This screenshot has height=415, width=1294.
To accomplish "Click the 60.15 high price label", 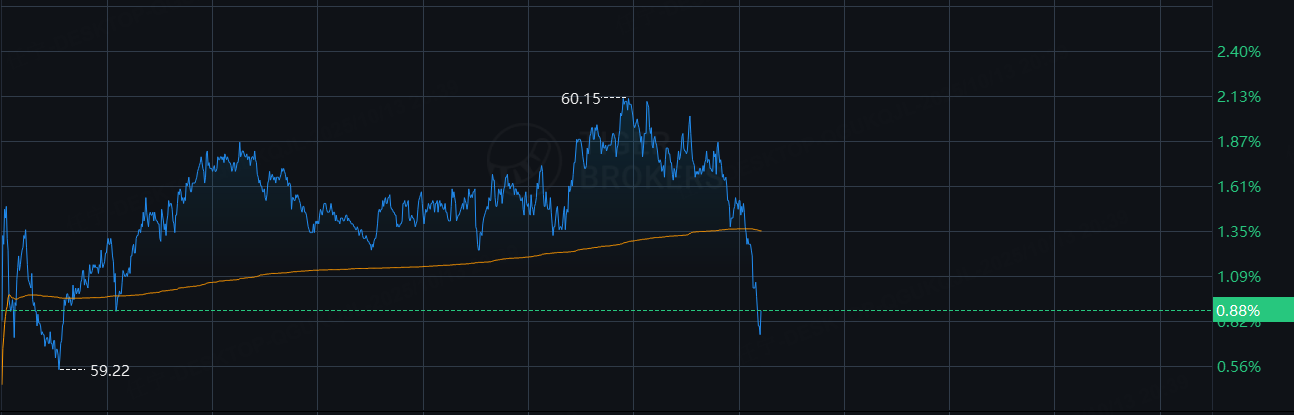I will (x=580, y=99).
